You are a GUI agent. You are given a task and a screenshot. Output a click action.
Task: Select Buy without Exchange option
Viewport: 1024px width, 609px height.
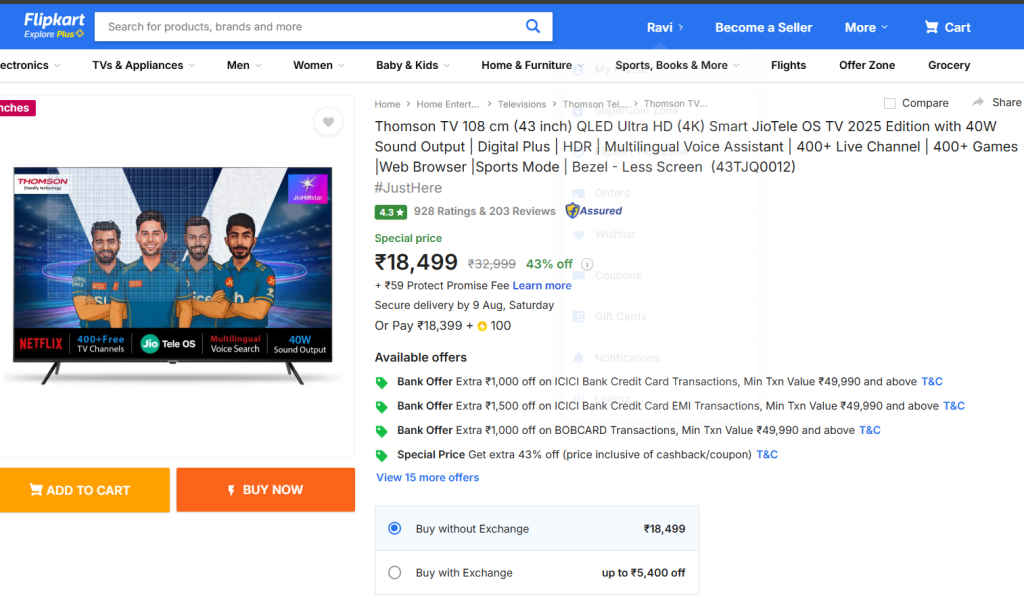(394, 527)
